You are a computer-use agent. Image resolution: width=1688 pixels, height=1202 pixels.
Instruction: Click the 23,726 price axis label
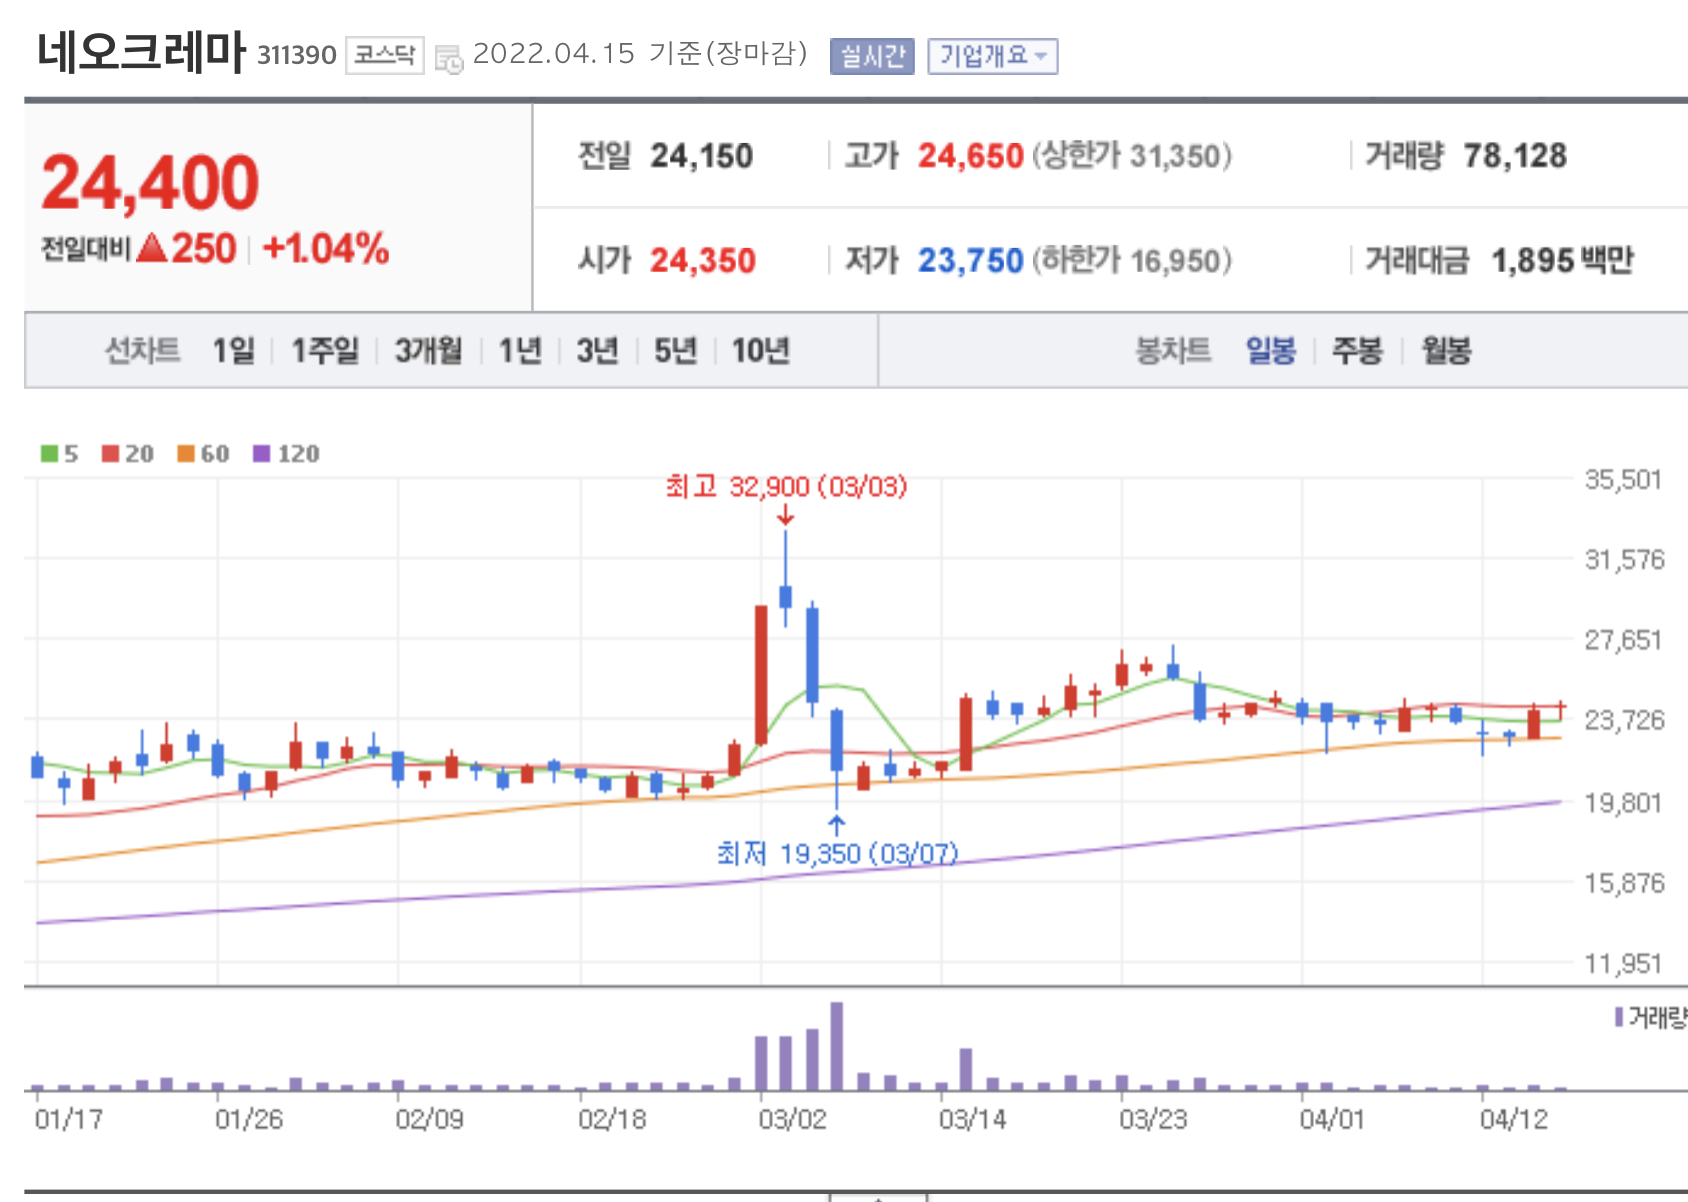[1624, 720]
